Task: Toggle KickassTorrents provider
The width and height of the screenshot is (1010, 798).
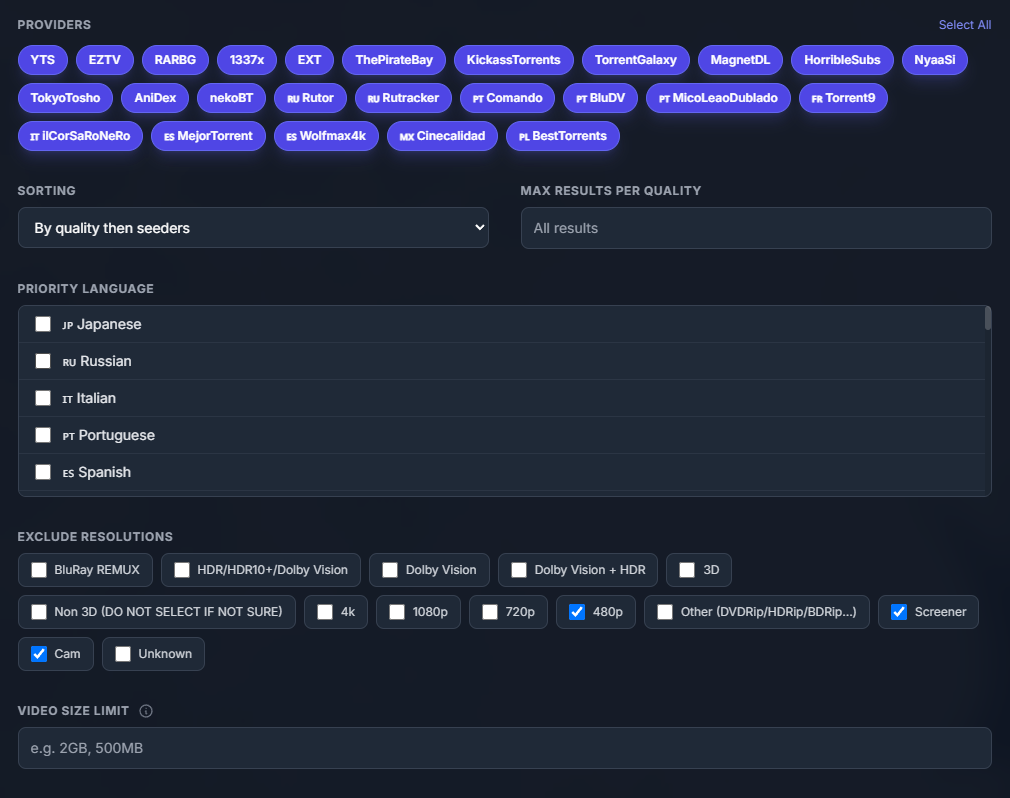Action: tap(513, 60)
